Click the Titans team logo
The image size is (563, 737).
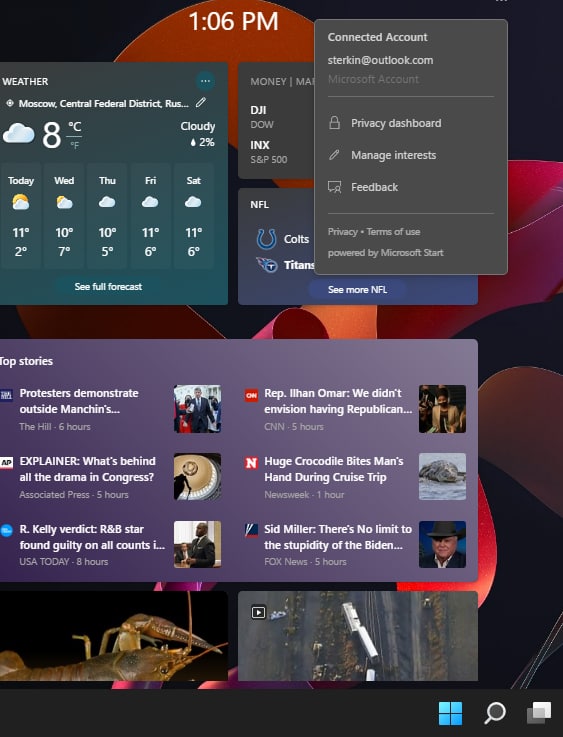tap(267, 265)
